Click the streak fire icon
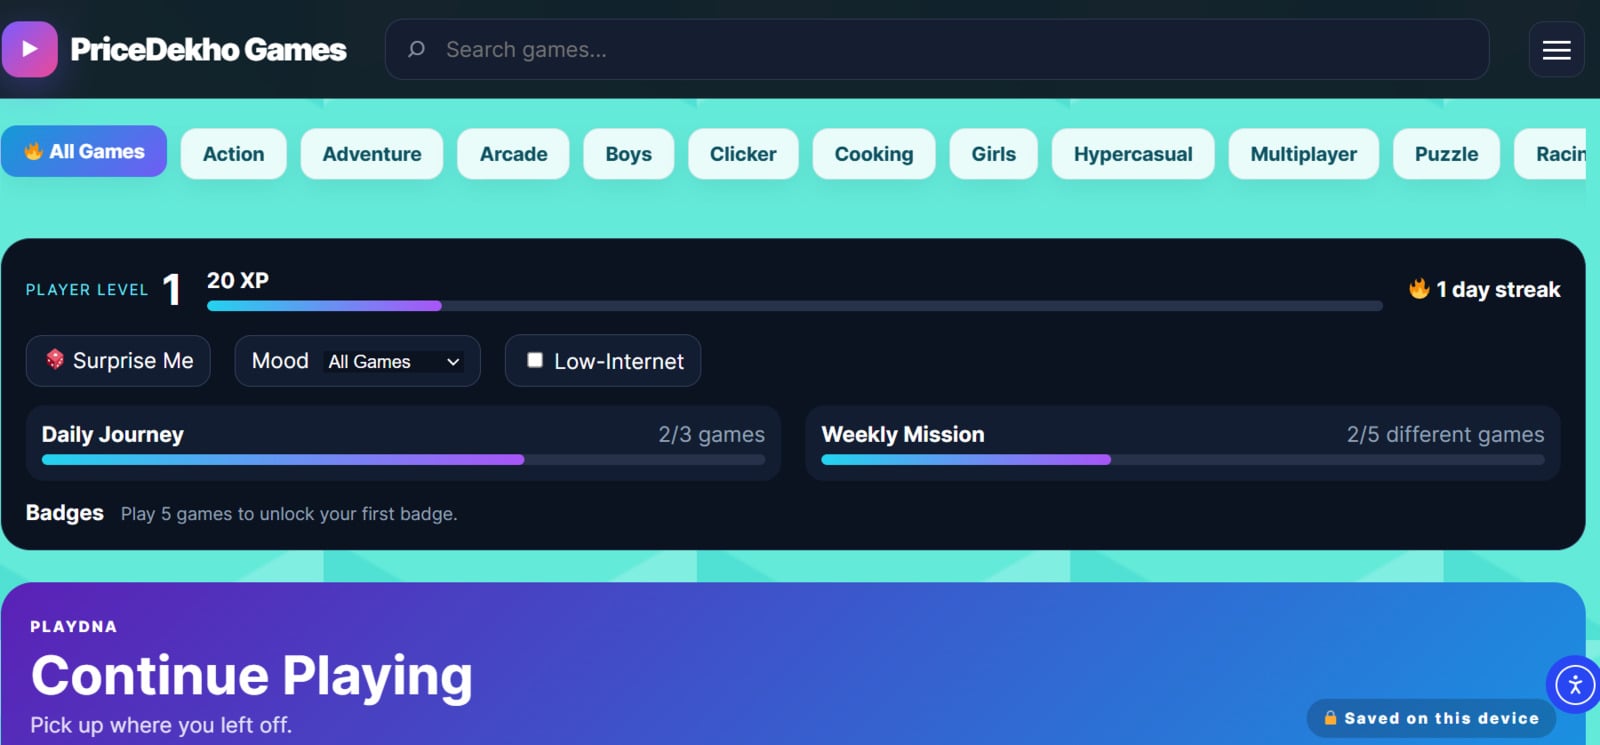Image resolution: width=1600 pixels, height=745 pixels. pyautogui.click(x=1419, y=289)
